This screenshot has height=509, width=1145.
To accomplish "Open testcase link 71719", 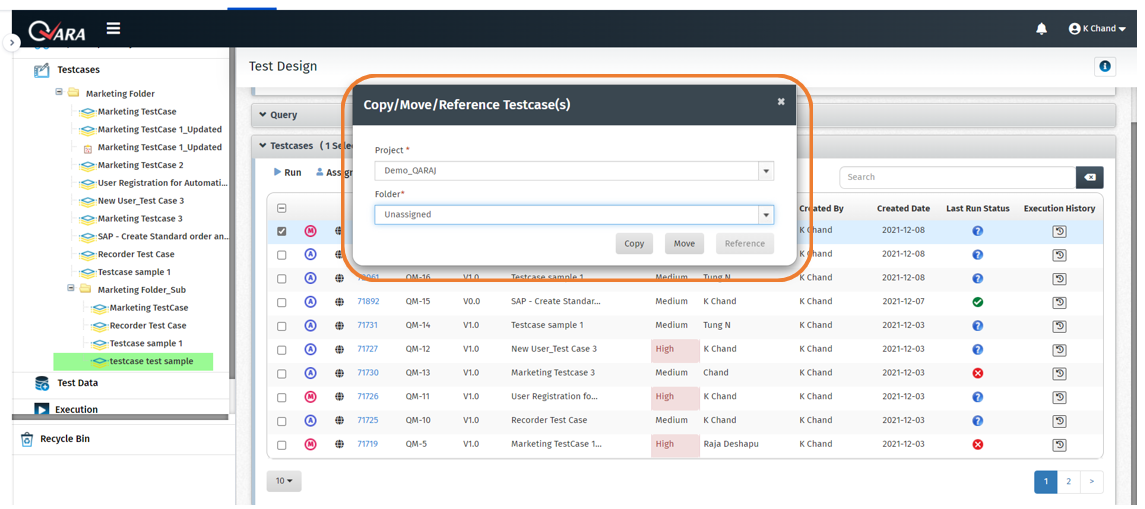I will (367, 444).
